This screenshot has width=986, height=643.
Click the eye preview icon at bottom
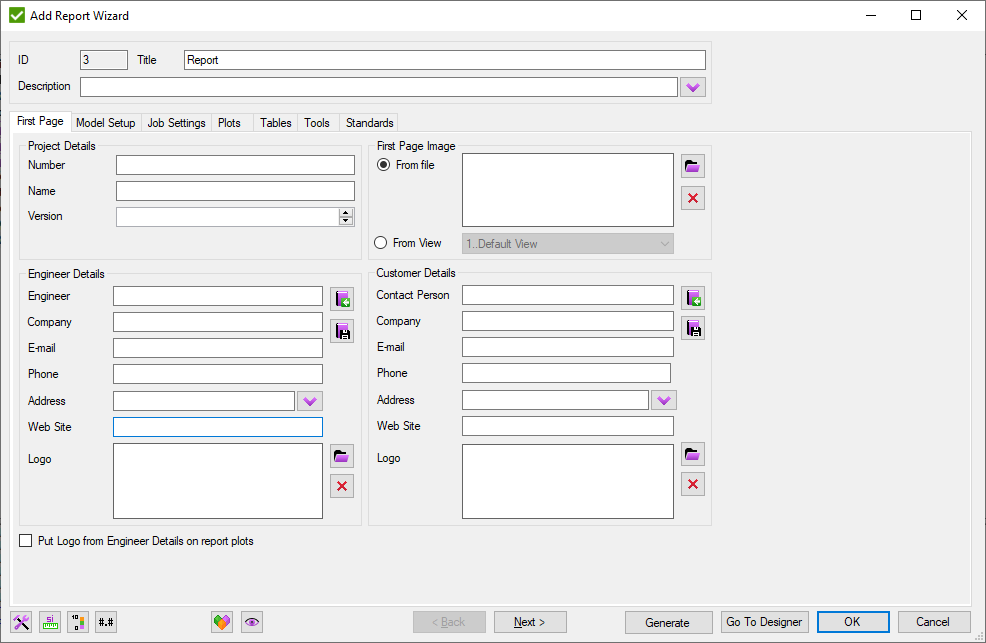coord(251,622)
